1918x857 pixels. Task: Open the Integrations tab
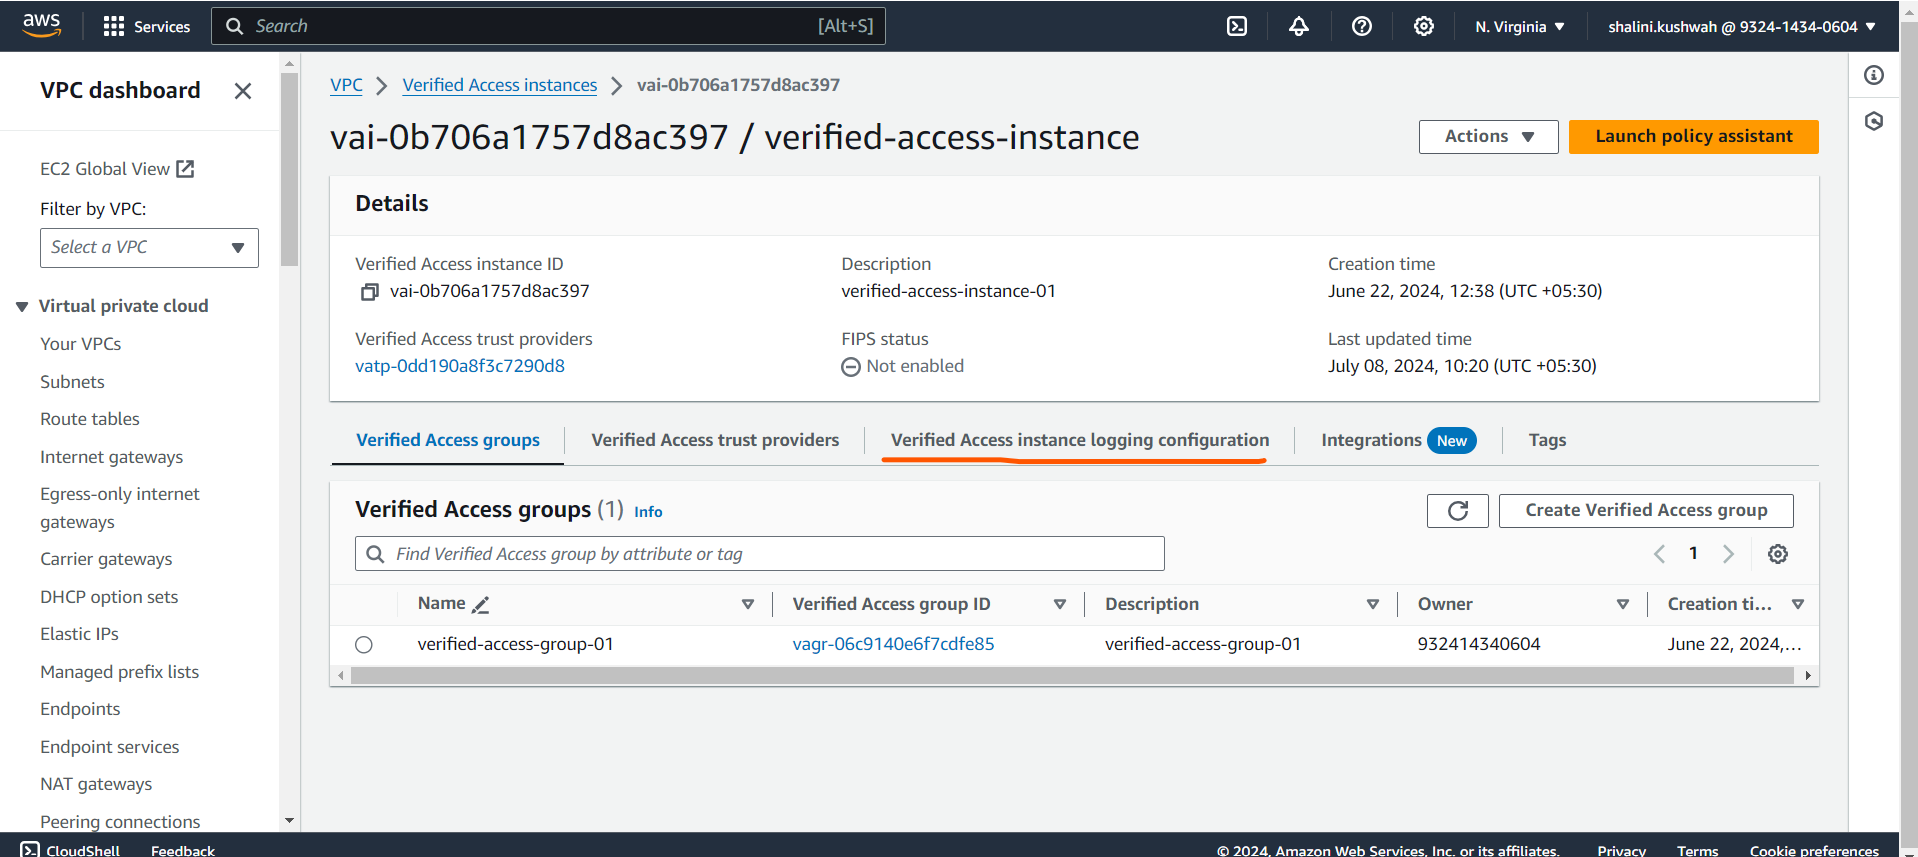[x=1398, y=441]
